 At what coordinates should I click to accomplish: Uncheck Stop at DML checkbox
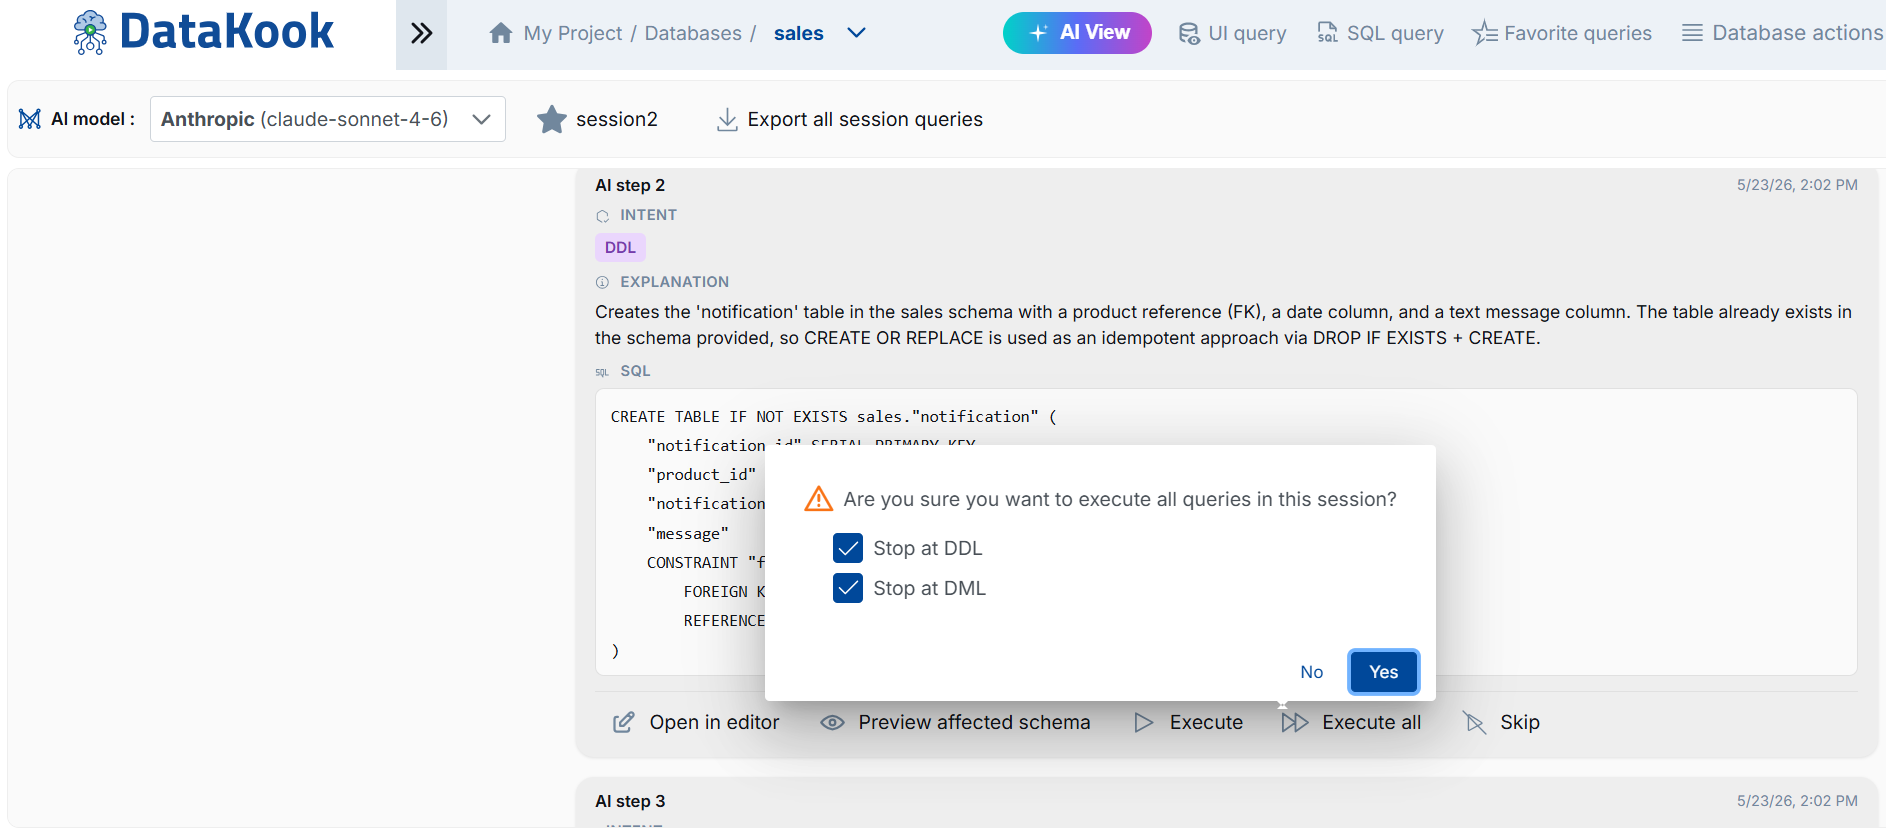(x=848, y=588)
